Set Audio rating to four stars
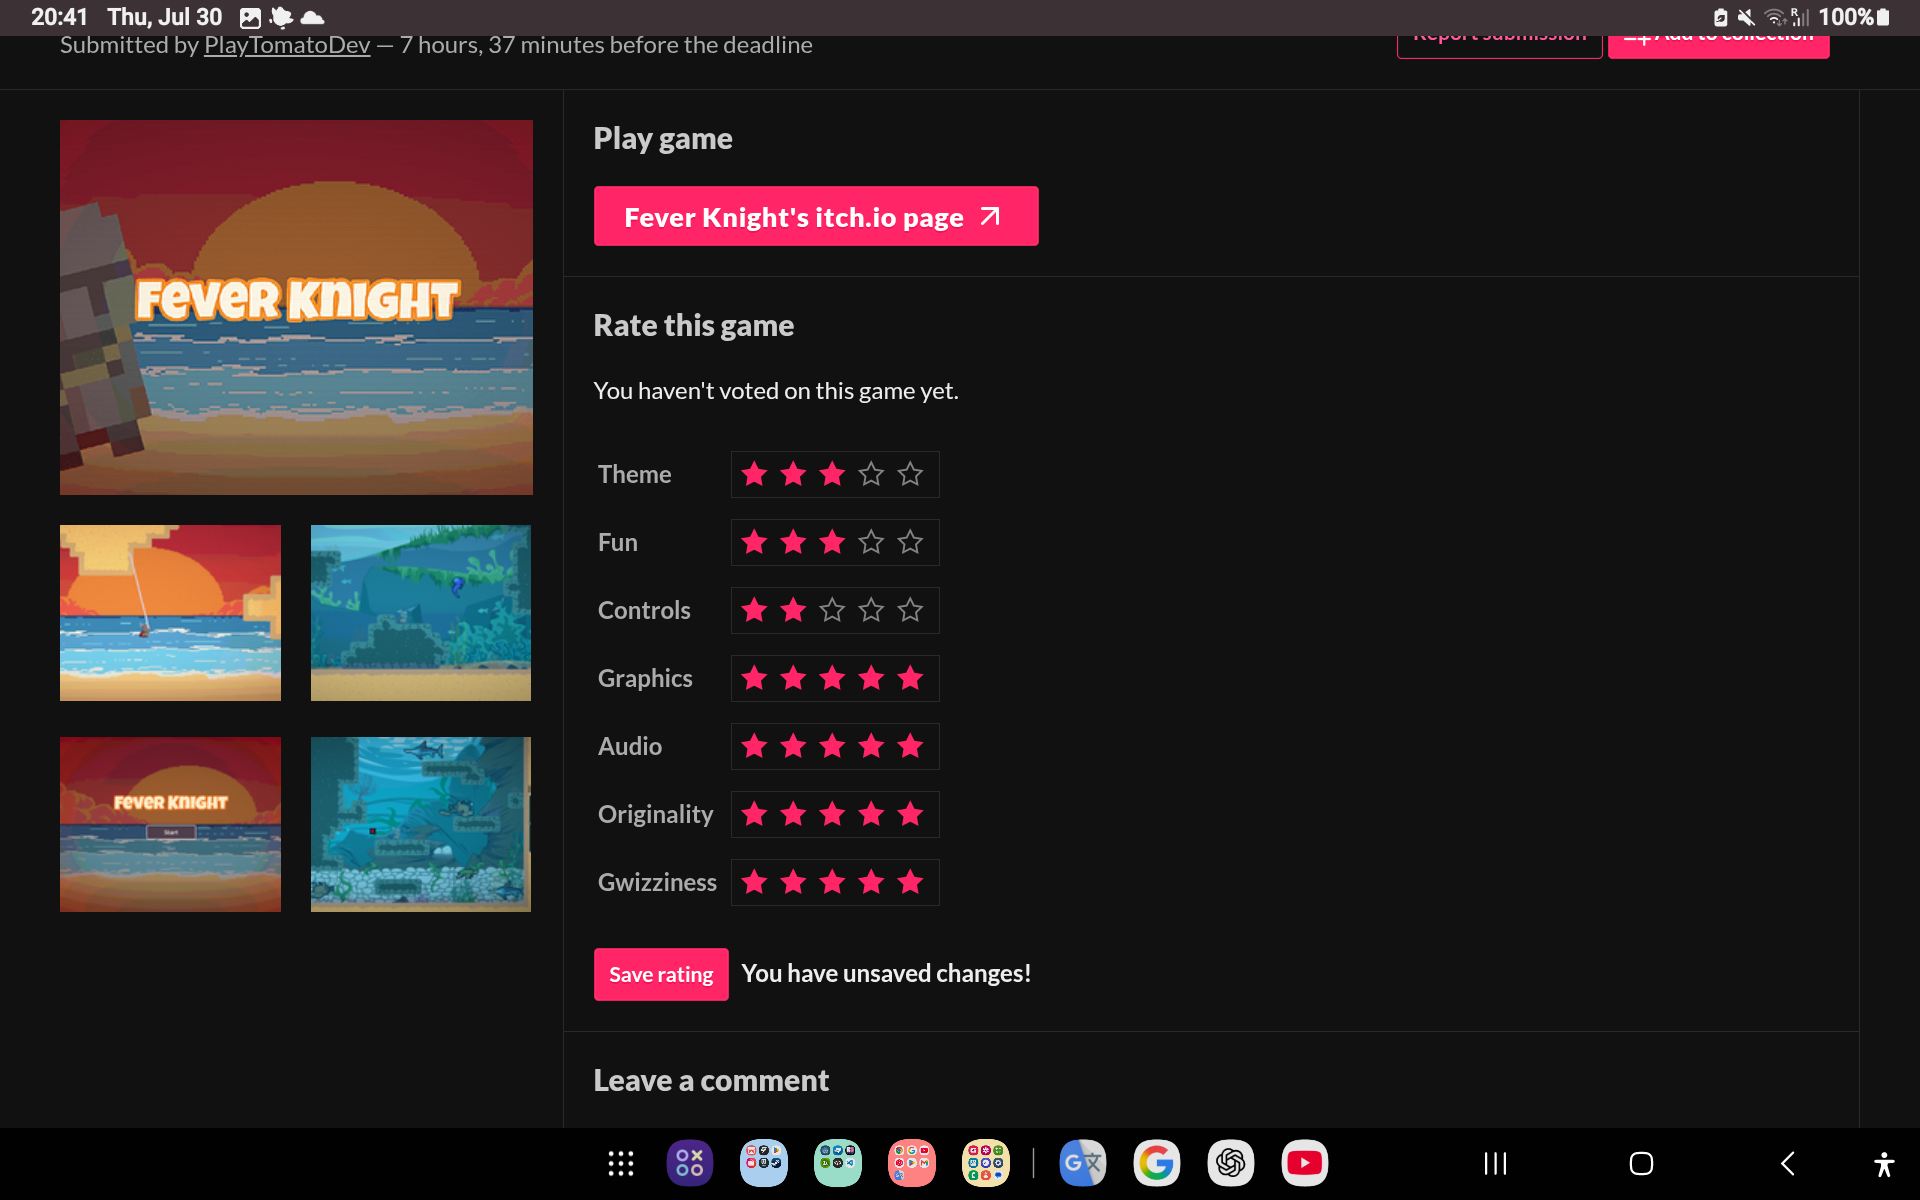 click(871, 746)
